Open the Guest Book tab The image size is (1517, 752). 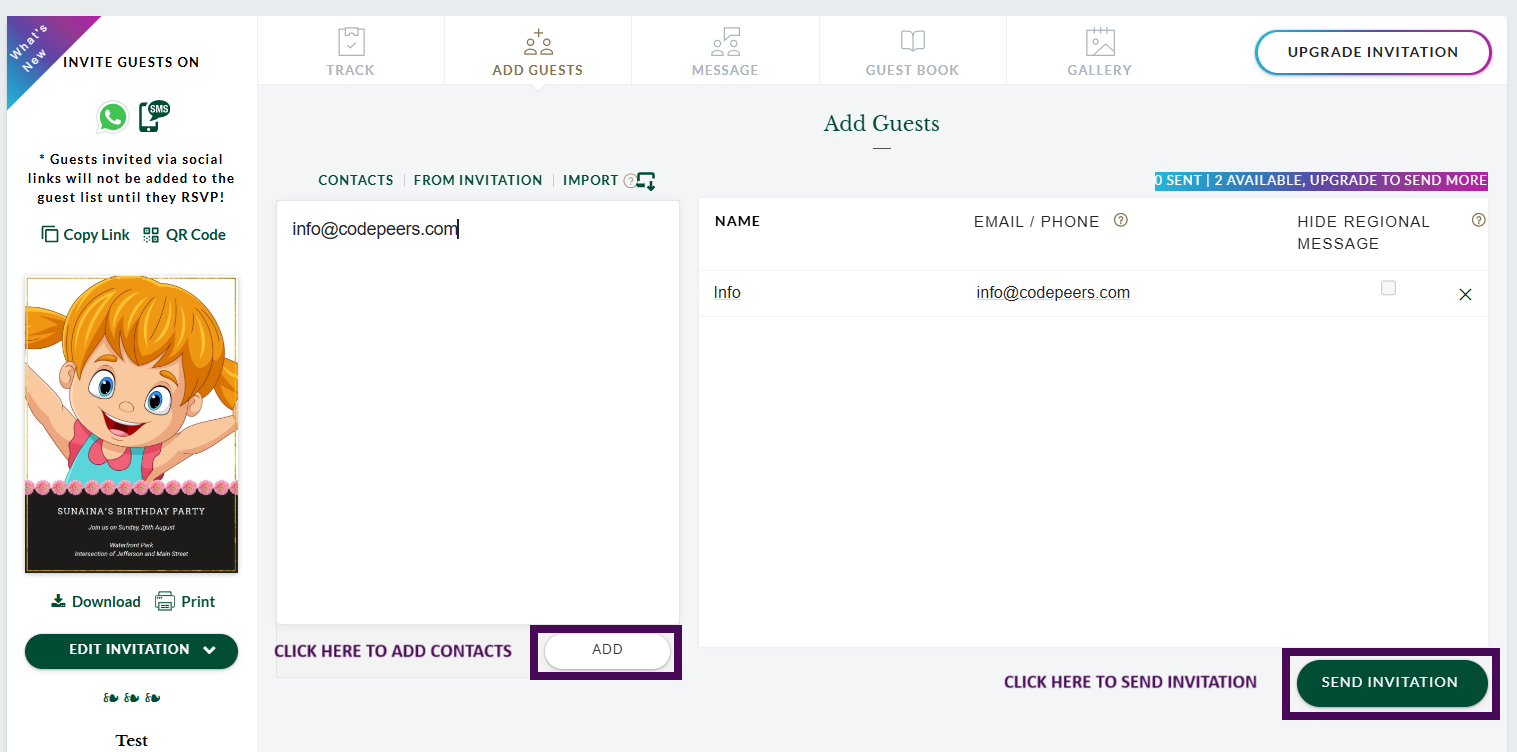pos(912,53)
